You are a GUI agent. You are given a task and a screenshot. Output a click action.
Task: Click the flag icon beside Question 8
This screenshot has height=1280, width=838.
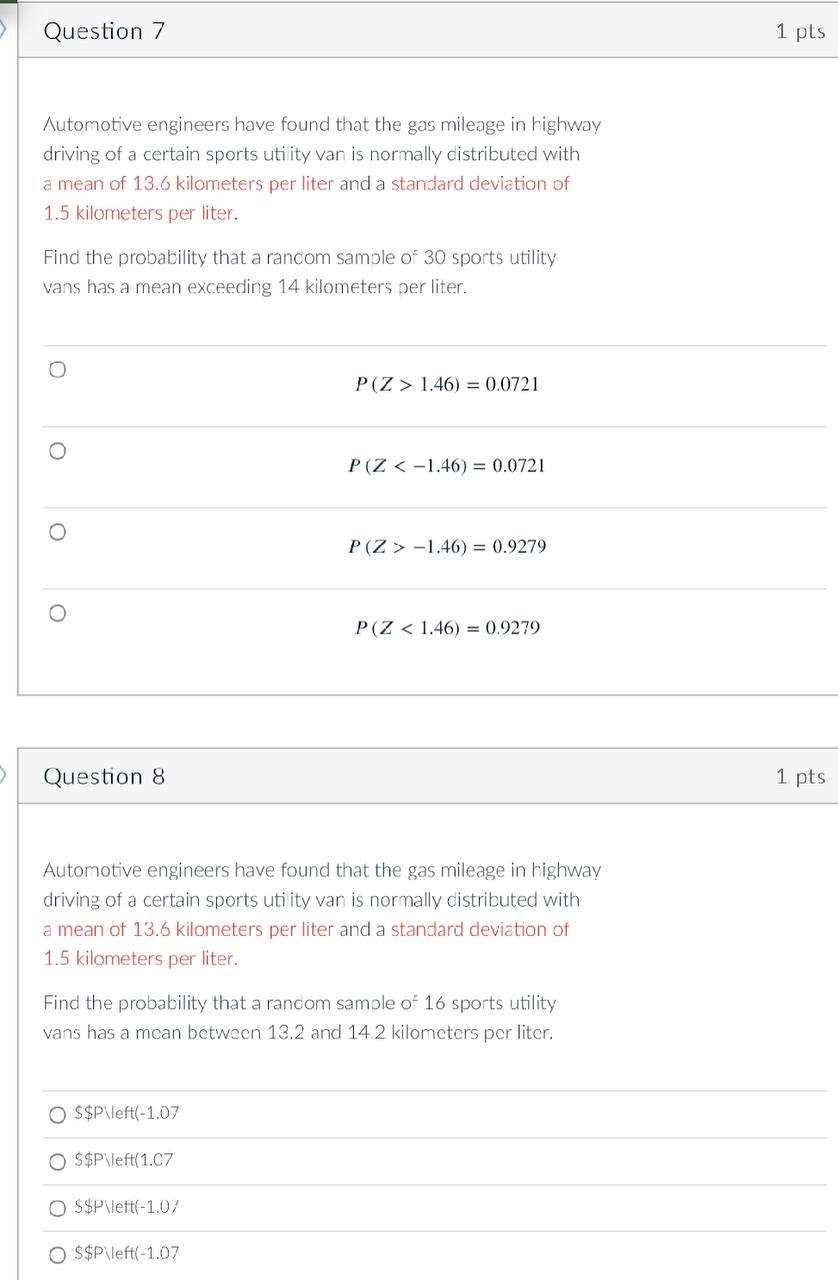3,775
